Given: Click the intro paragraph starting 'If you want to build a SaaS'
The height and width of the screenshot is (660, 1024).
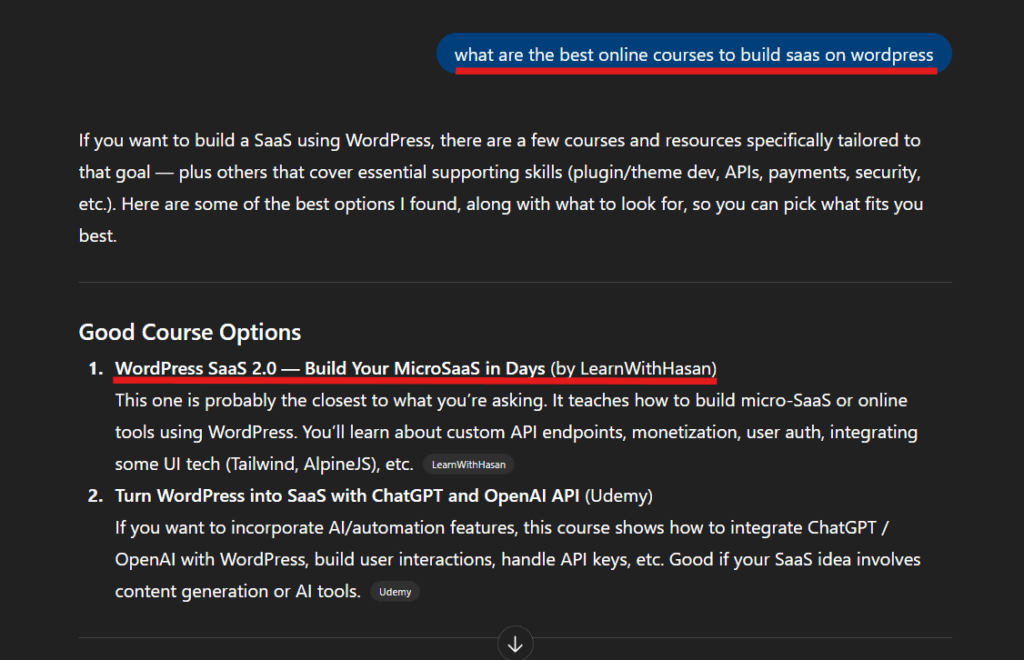Looking at the screenshot, I should [501, 188].
